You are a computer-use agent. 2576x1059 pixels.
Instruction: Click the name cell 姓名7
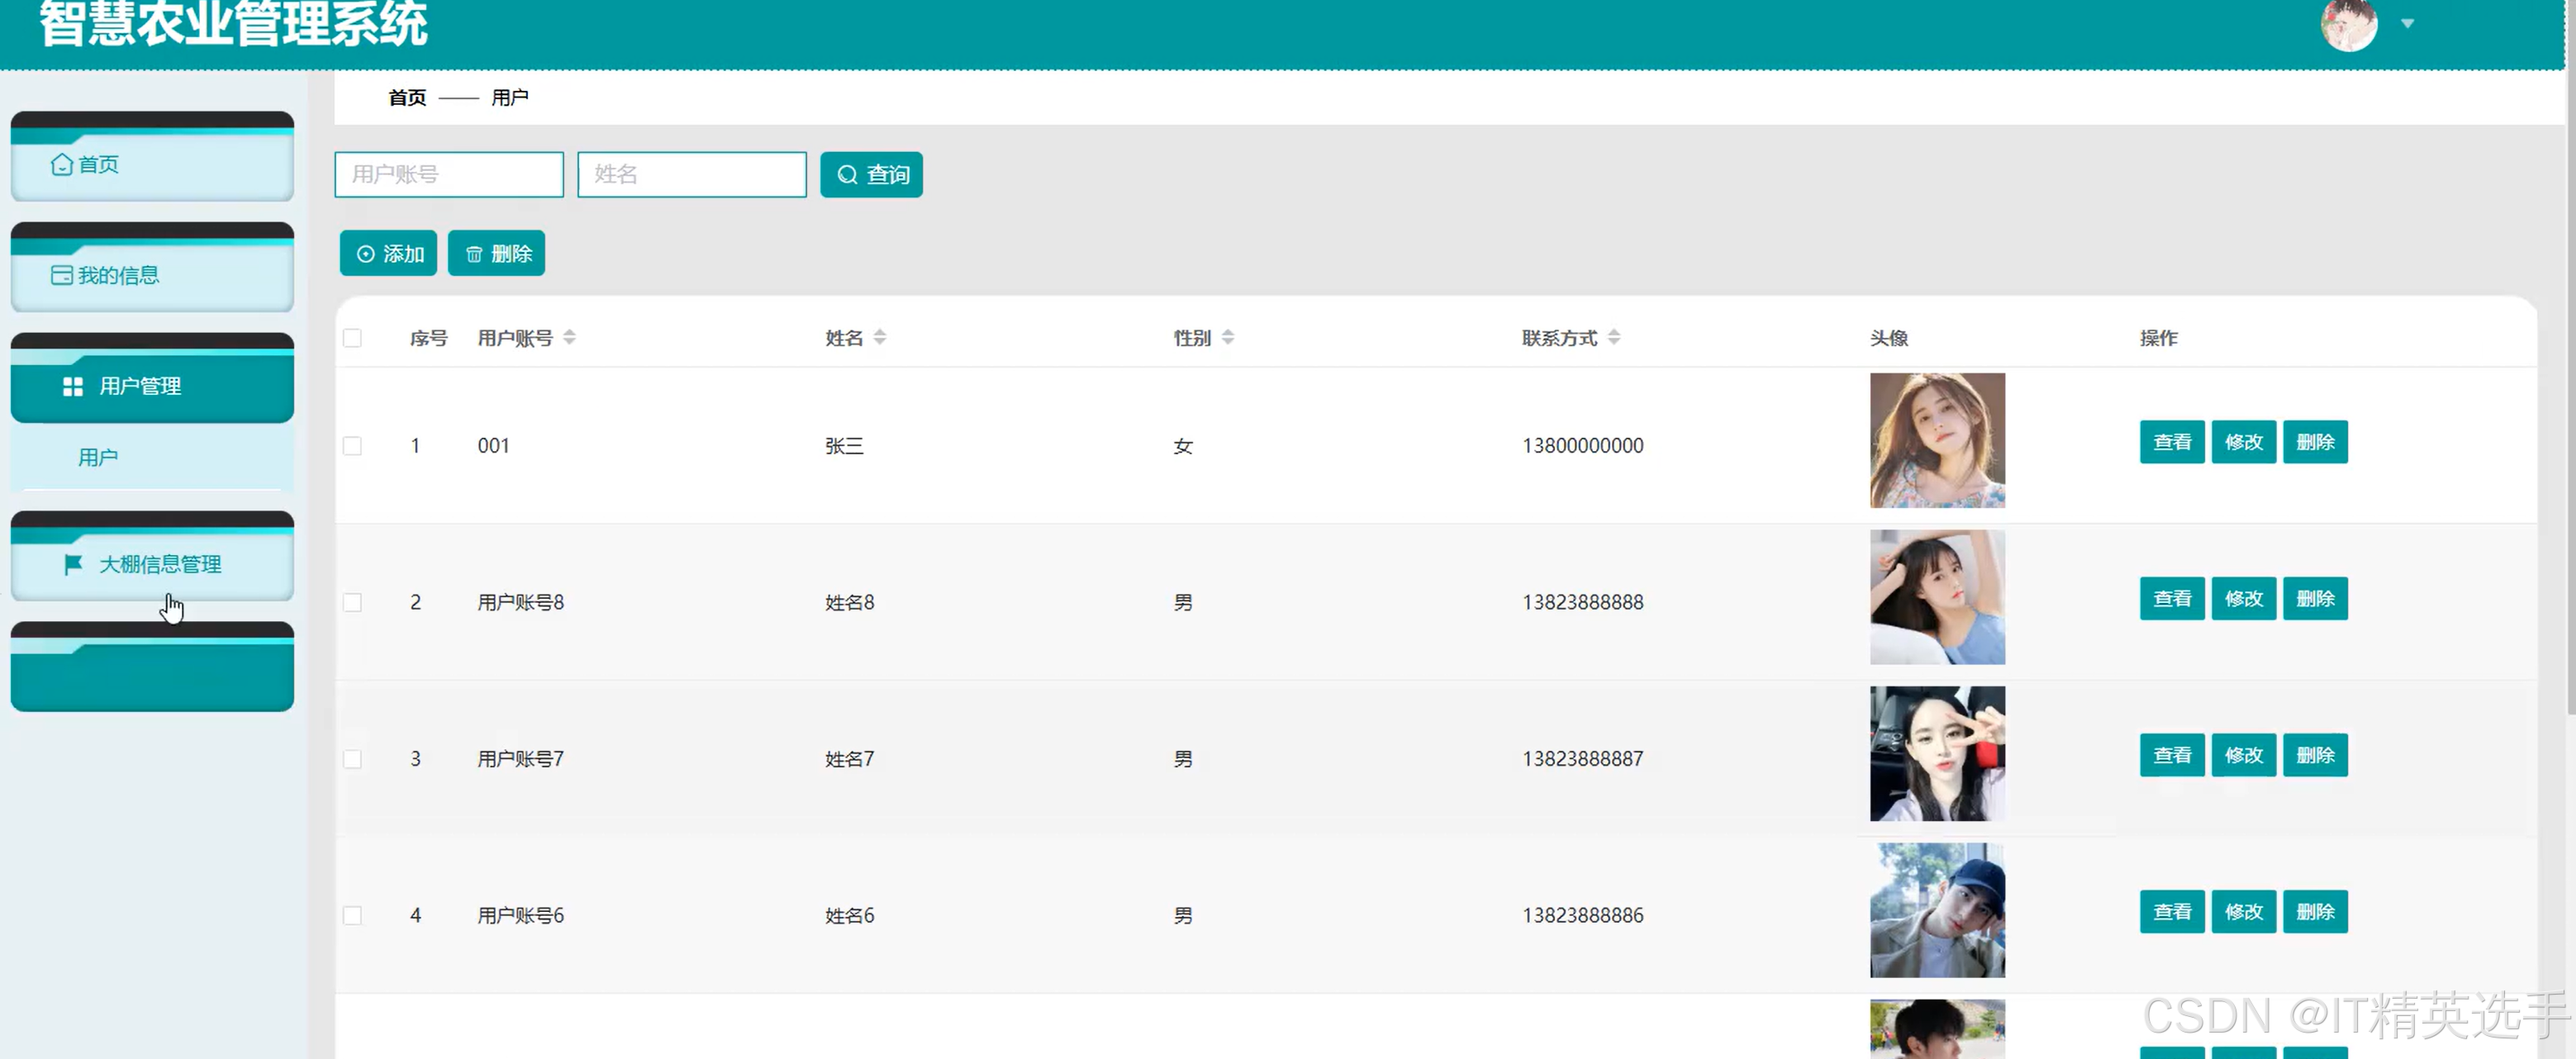click(850, 759)
